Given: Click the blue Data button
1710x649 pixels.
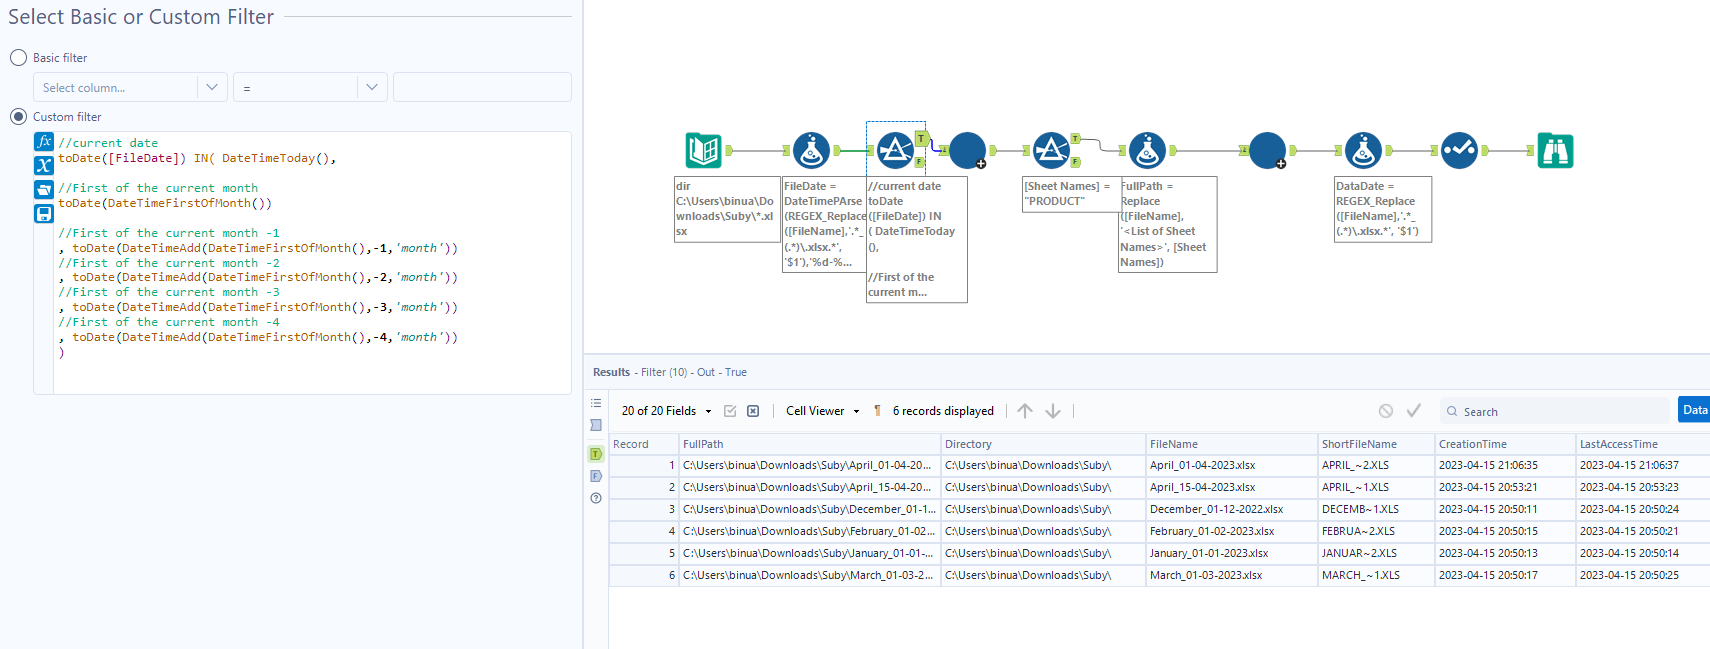Looking at the screenshot, I should pyautogui.click(x=1695, y=410).
